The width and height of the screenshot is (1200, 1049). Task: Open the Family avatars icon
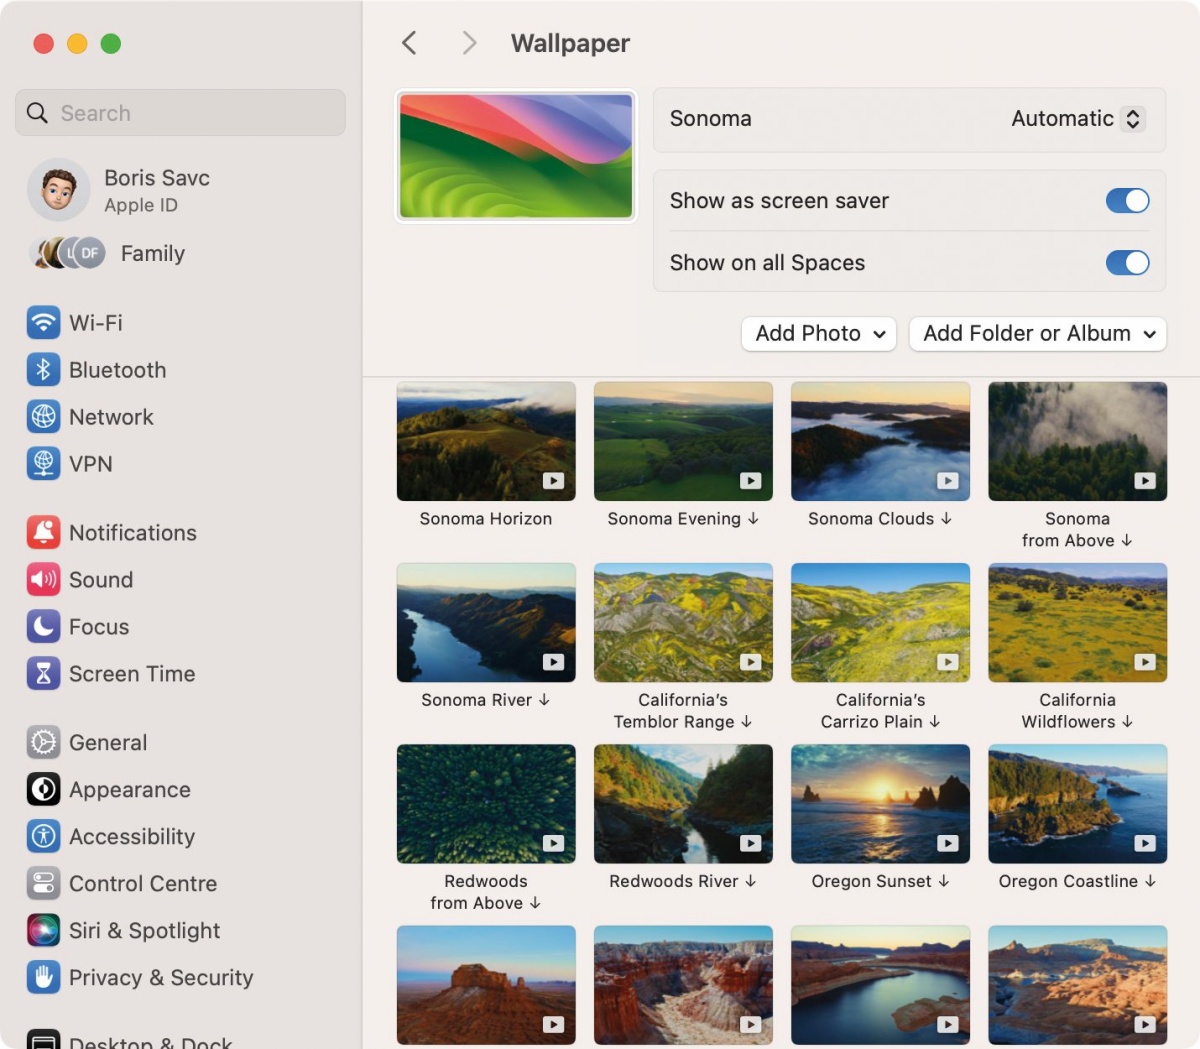pos(70,254)
